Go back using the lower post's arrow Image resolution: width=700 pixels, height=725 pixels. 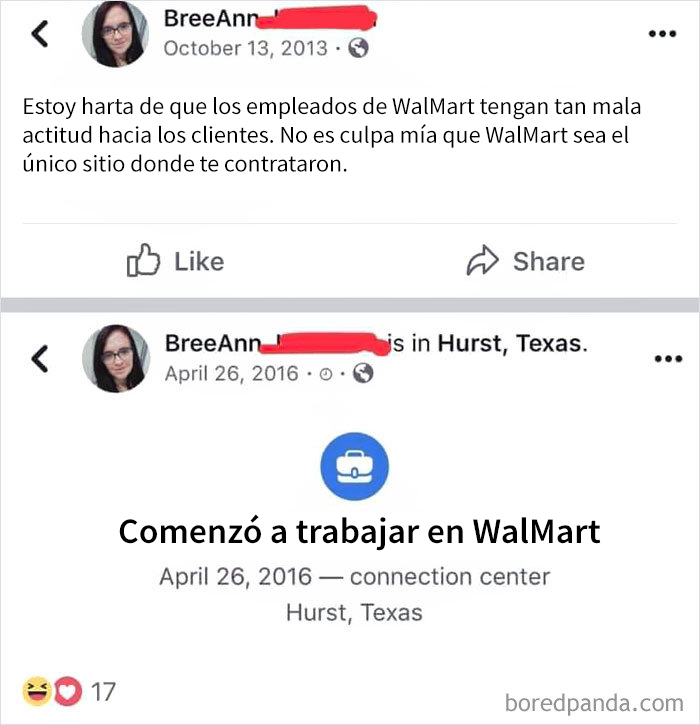point(40,359)
